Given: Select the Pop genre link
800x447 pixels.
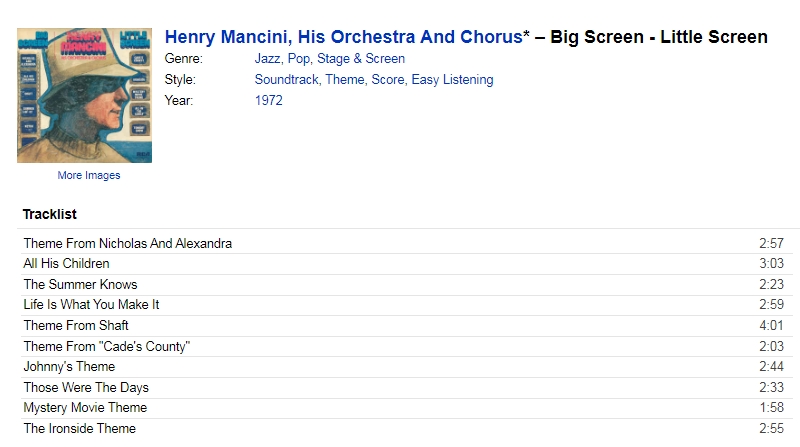Looking at the screenshot, I should [x=298, y=59].
